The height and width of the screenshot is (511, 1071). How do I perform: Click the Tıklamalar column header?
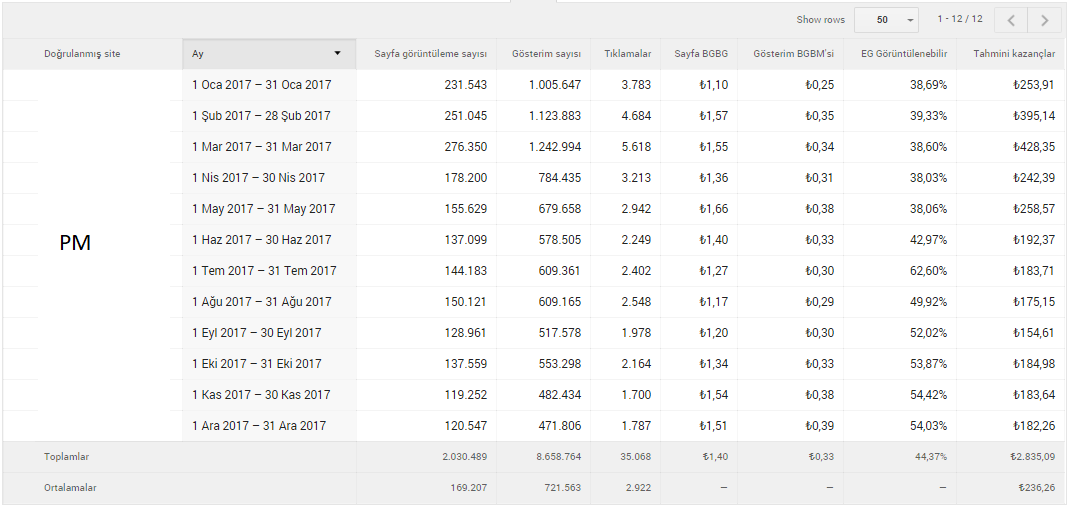pos(628,54)
